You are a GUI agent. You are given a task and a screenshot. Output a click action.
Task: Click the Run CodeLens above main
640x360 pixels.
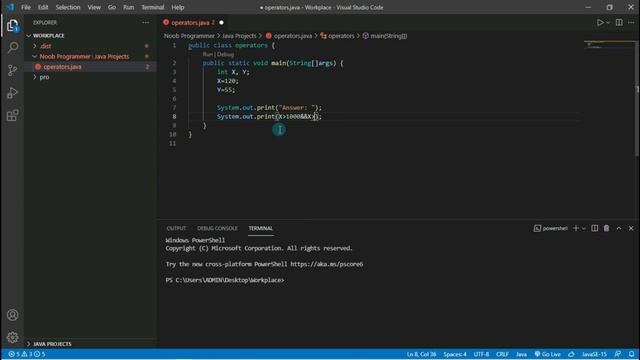click(x=207, y=54)
